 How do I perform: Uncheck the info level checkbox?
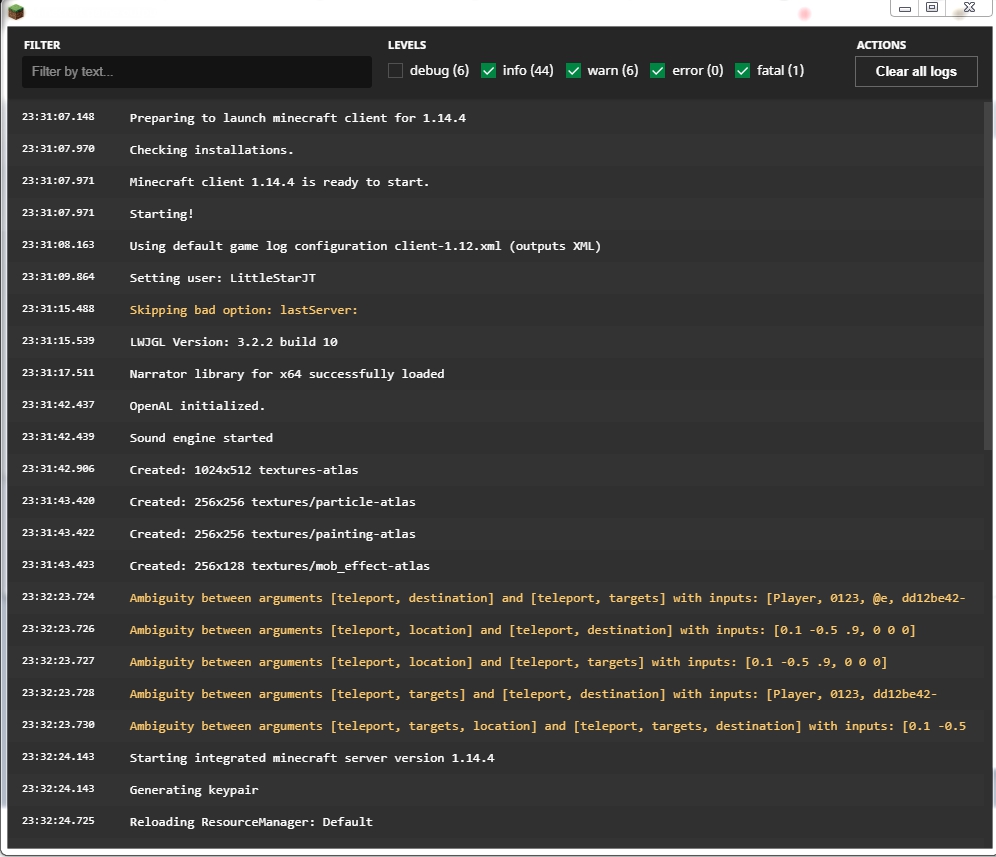pos(489,70)
